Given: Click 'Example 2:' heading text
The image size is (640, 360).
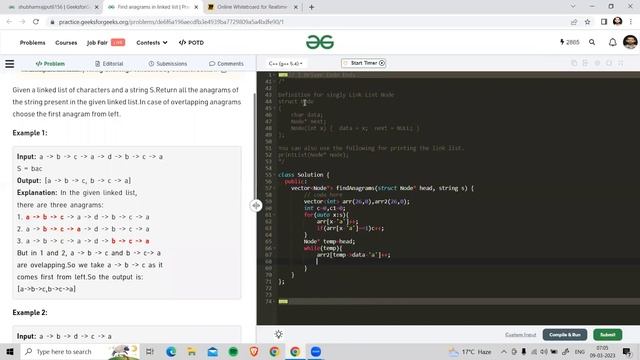Looking at the screenshot, I should tap(30, 313).
